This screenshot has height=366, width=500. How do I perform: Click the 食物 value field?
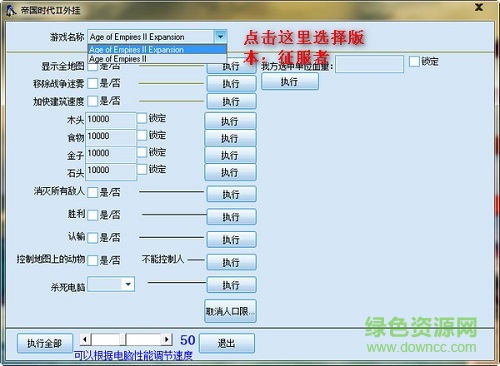pyautogui.click(x=111, y=137)
